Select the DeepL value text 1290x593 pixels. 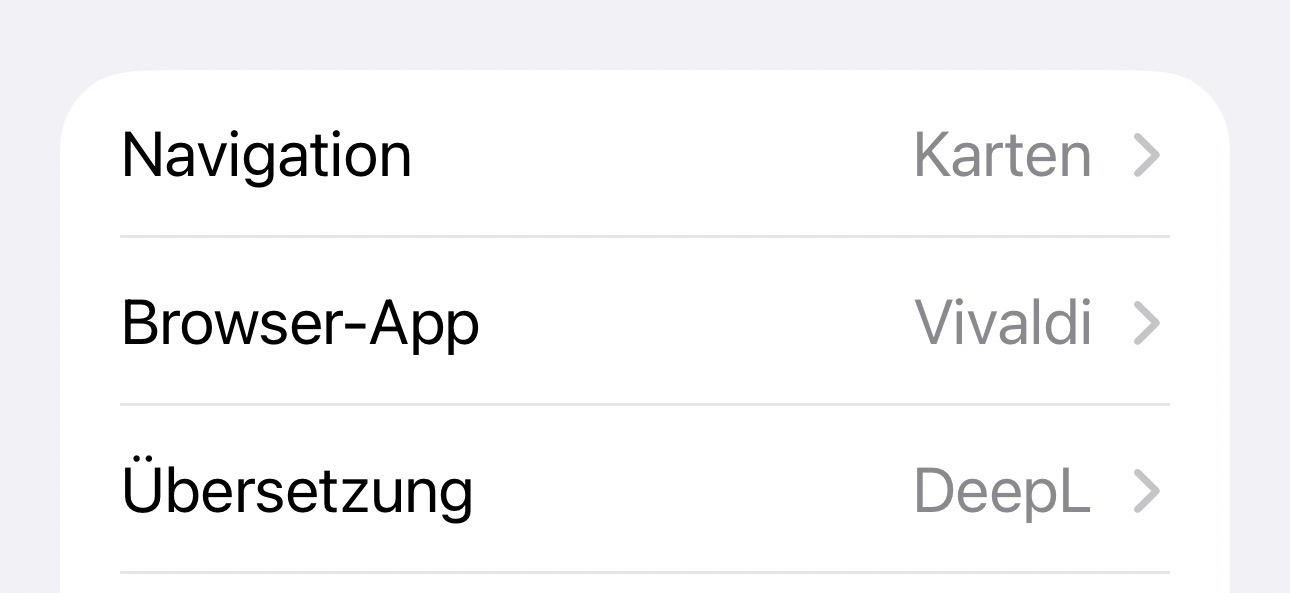(x=1002, y=491)
